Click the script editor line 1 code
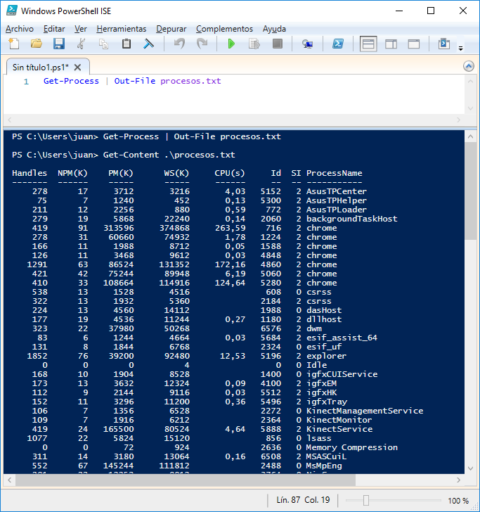The width and height of the screenshot is (480, 512). [x=132, y=81]
